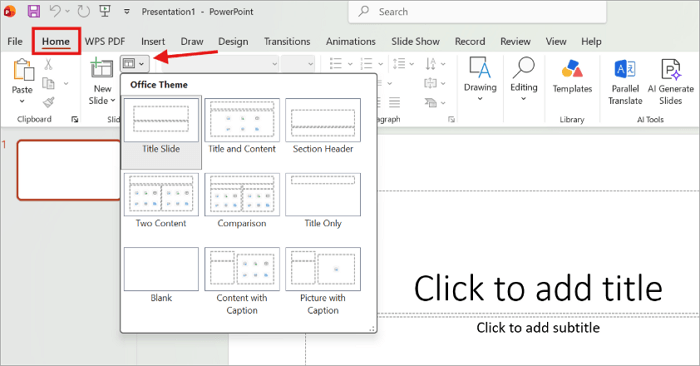Choose the Section Header layout
Image resolution: width=700 pixels, height=366 pixels.
(323, 126)
